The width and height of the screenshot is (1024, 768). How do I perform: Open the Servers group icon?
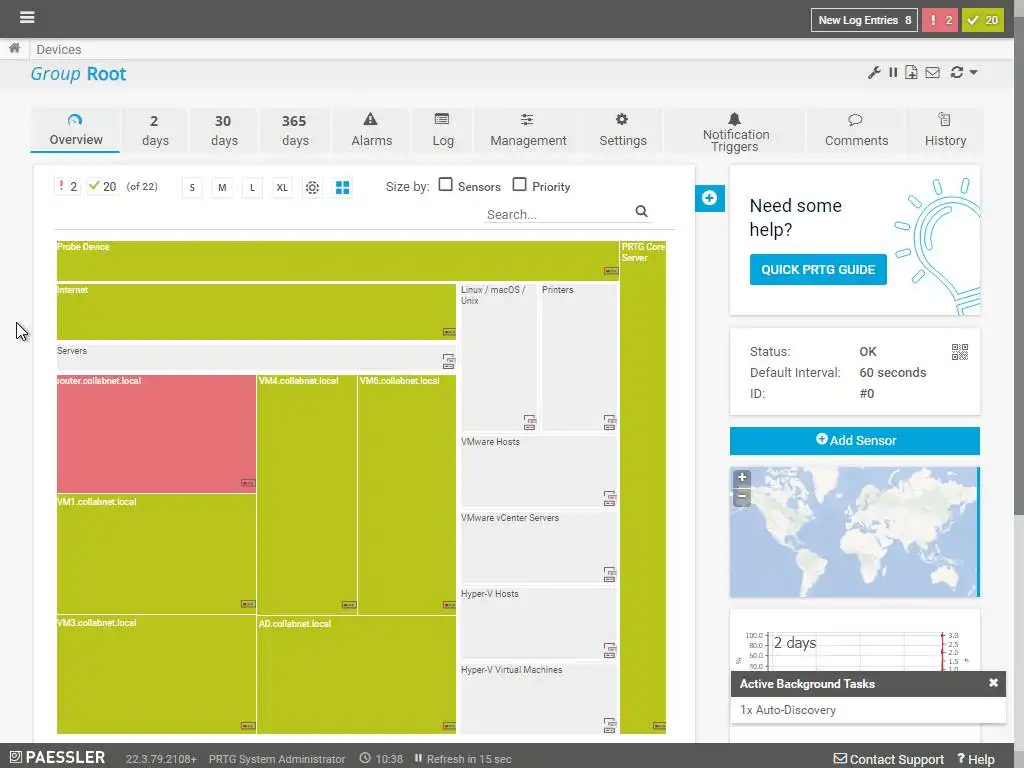pos(449,360)
